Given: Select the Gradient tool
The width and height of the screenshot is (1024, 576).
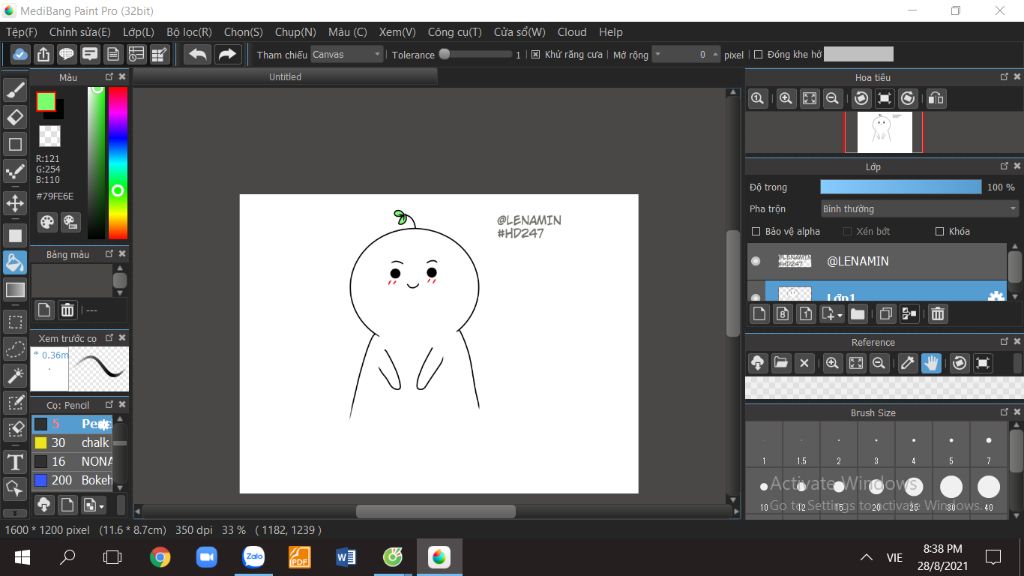Looking at the screenshot, I should click(15, 290).
